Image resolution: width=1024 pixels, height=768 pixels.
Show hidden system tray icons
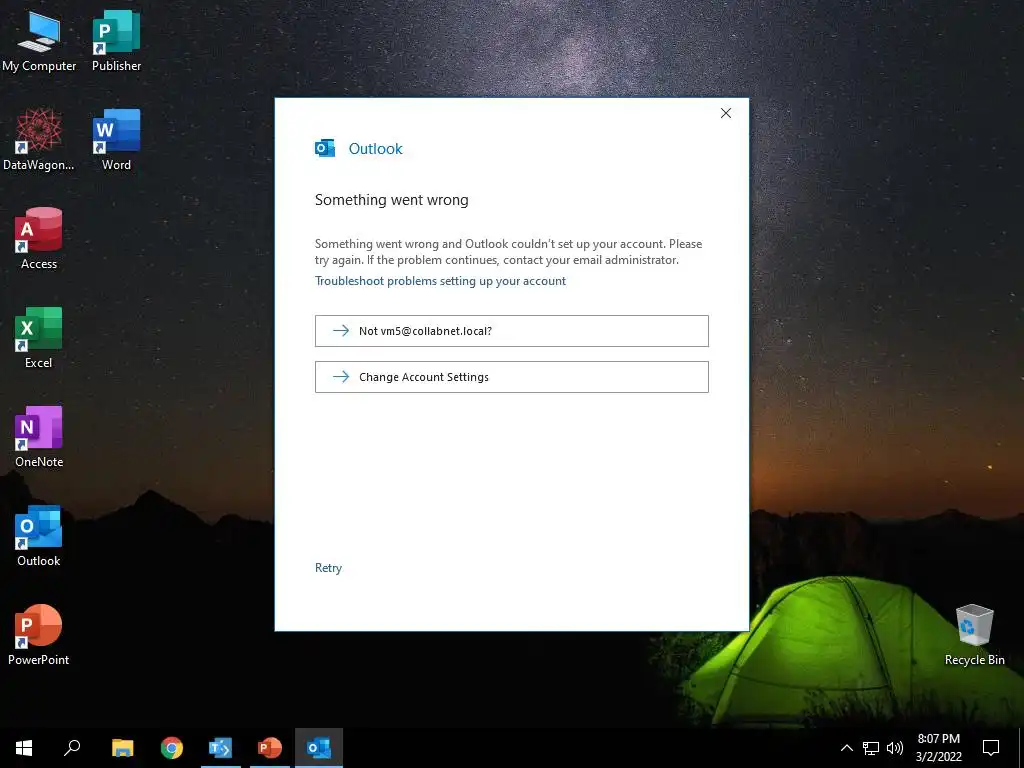click(846, 748)
